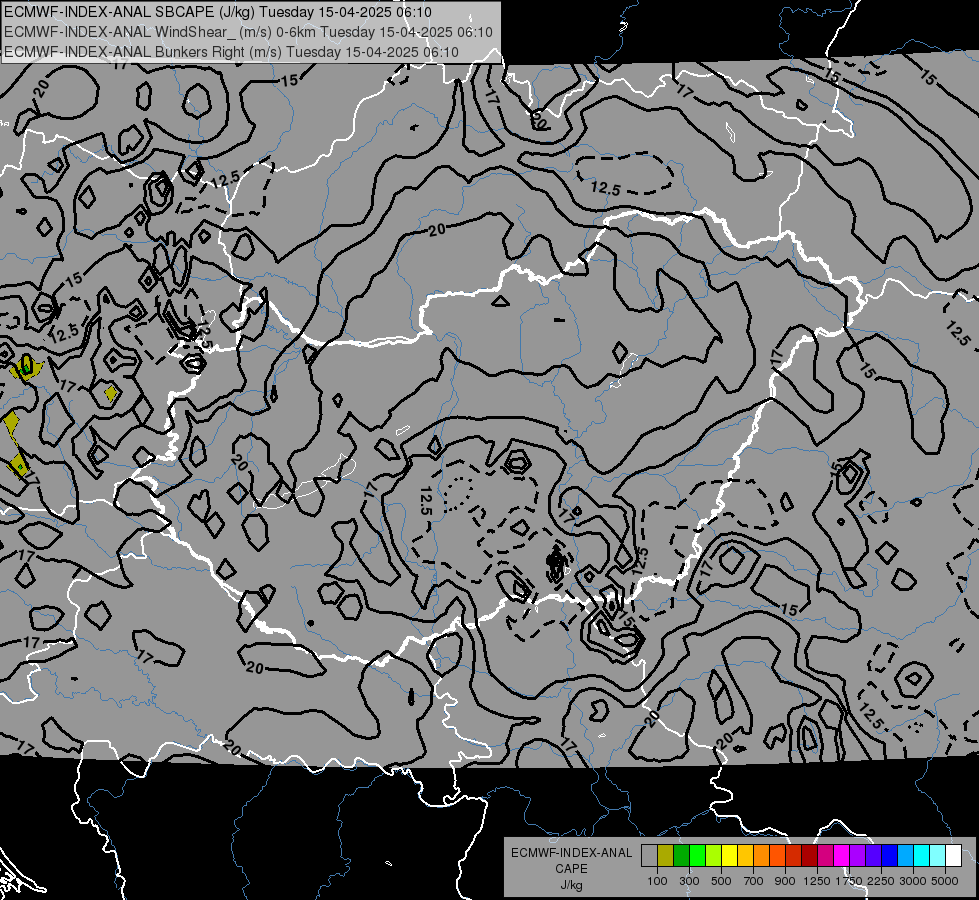Image resolution: width=979 pixels, height=900 pixels.
Task: Click the 5000 legend value
Action: (x=945, y=881)
